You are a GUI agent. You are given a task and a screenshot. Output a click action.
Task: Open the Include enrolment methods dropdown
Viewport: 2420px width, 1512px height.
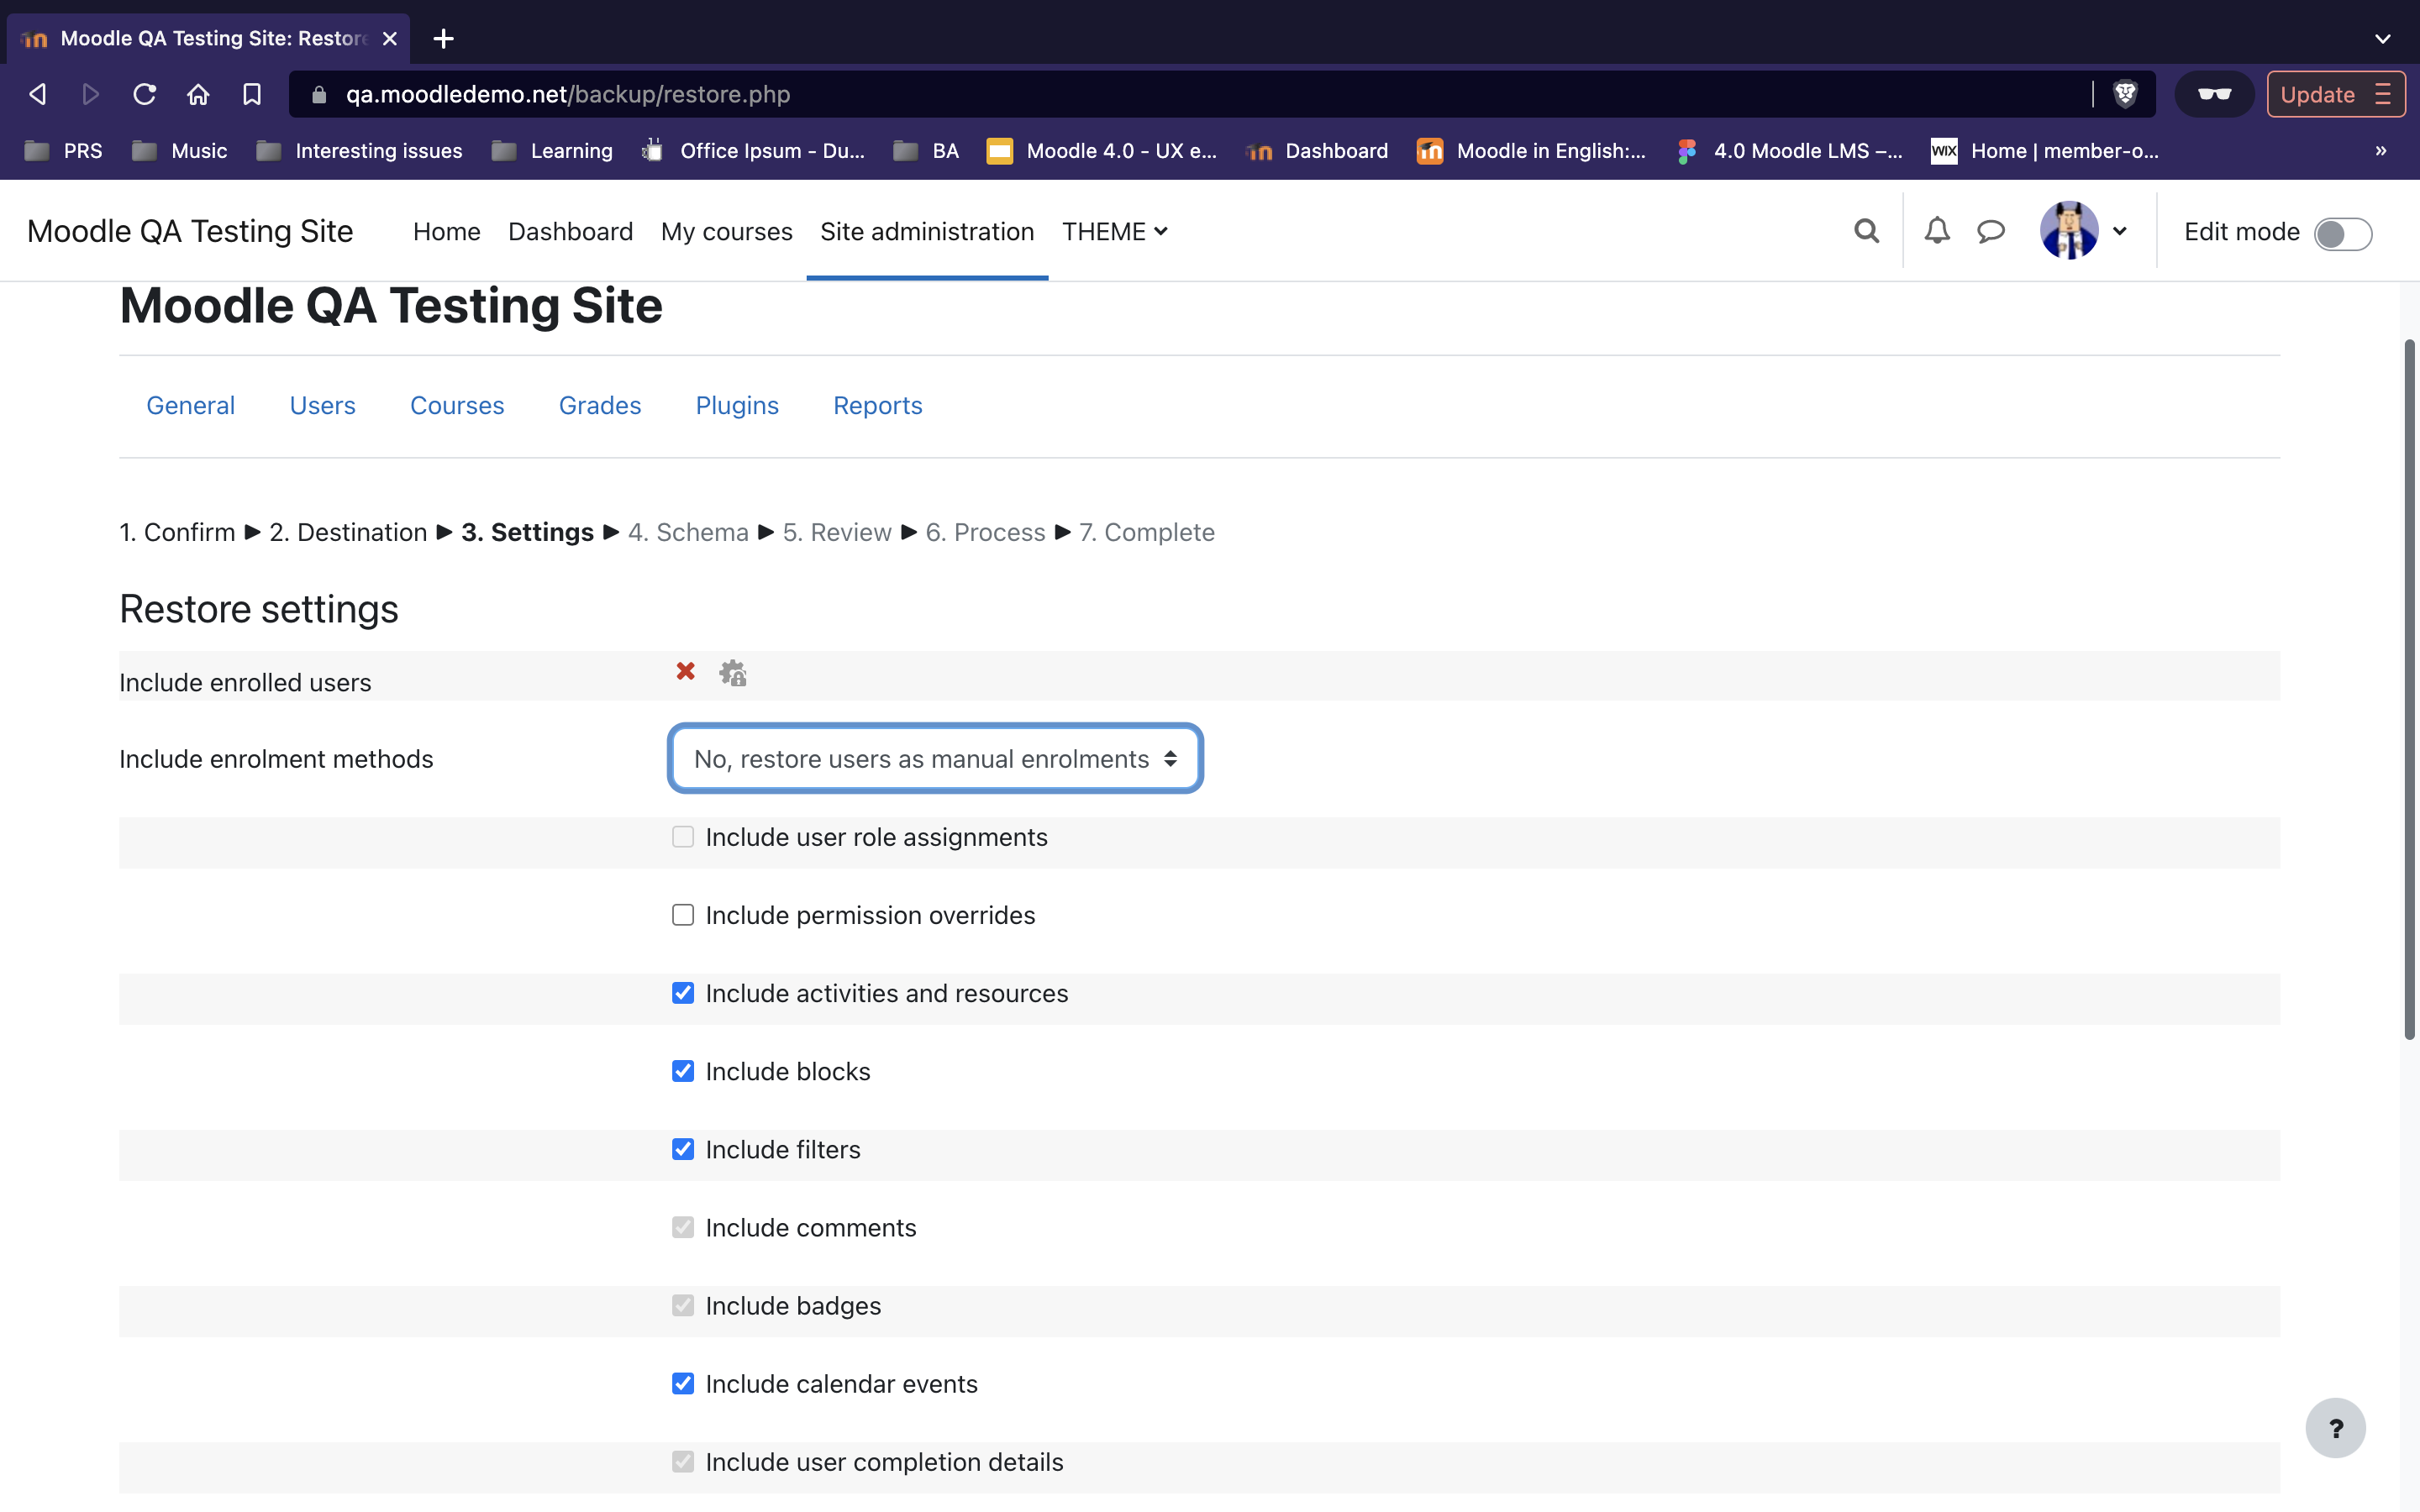click(935, 758)
